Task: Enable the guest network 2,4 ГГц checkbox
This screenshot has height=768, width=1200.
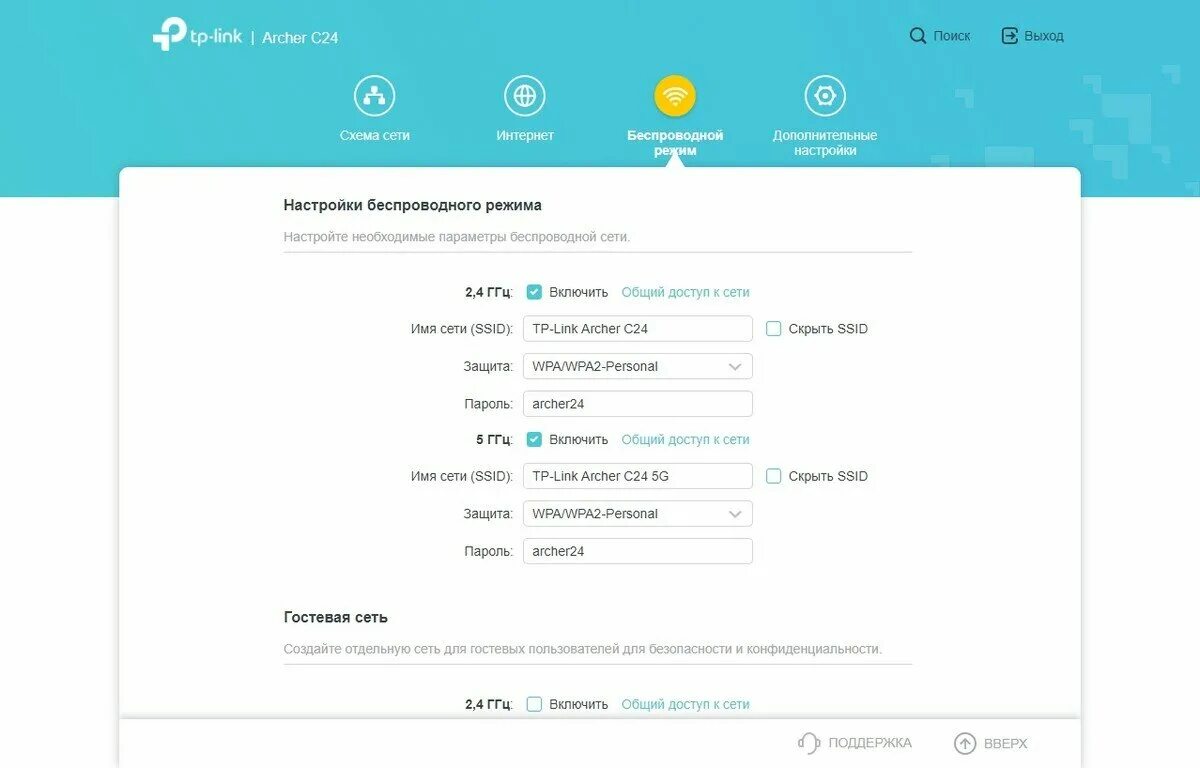Action: 534,704
